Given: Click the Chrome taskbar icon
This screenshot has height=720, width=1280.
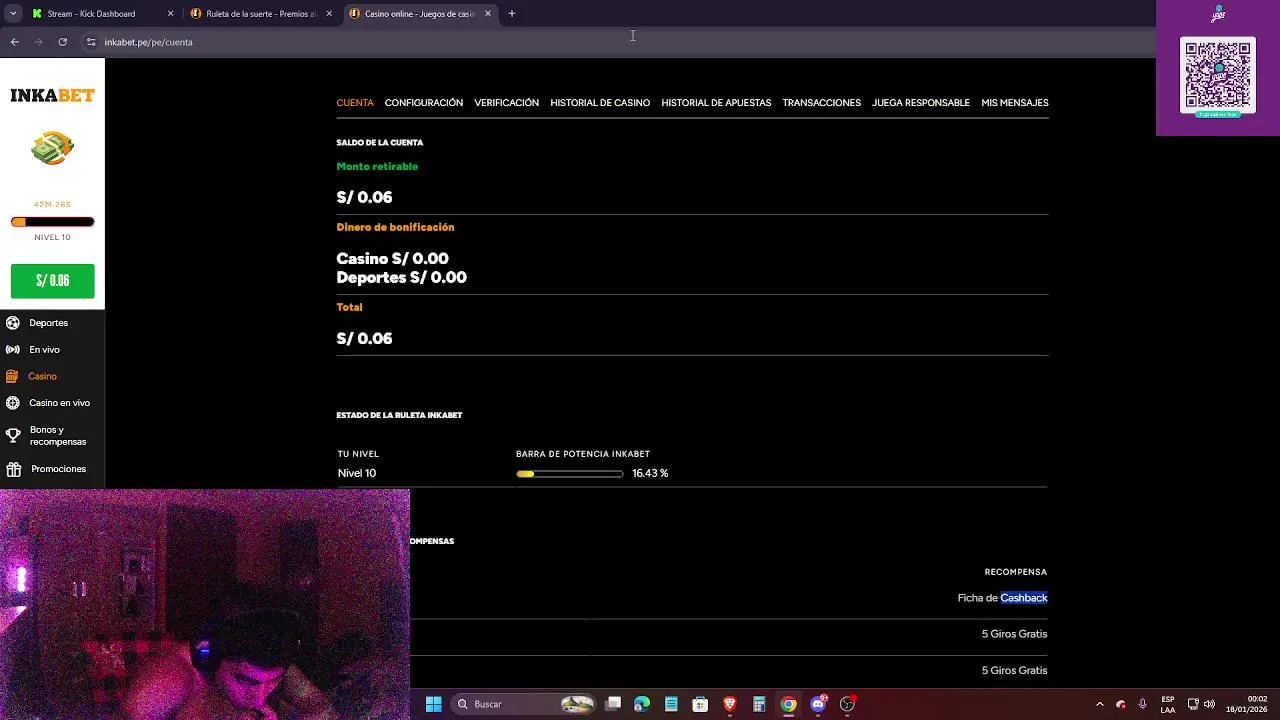Looking at the screenshot, I should pyautogui.click(x=789, y=704).
